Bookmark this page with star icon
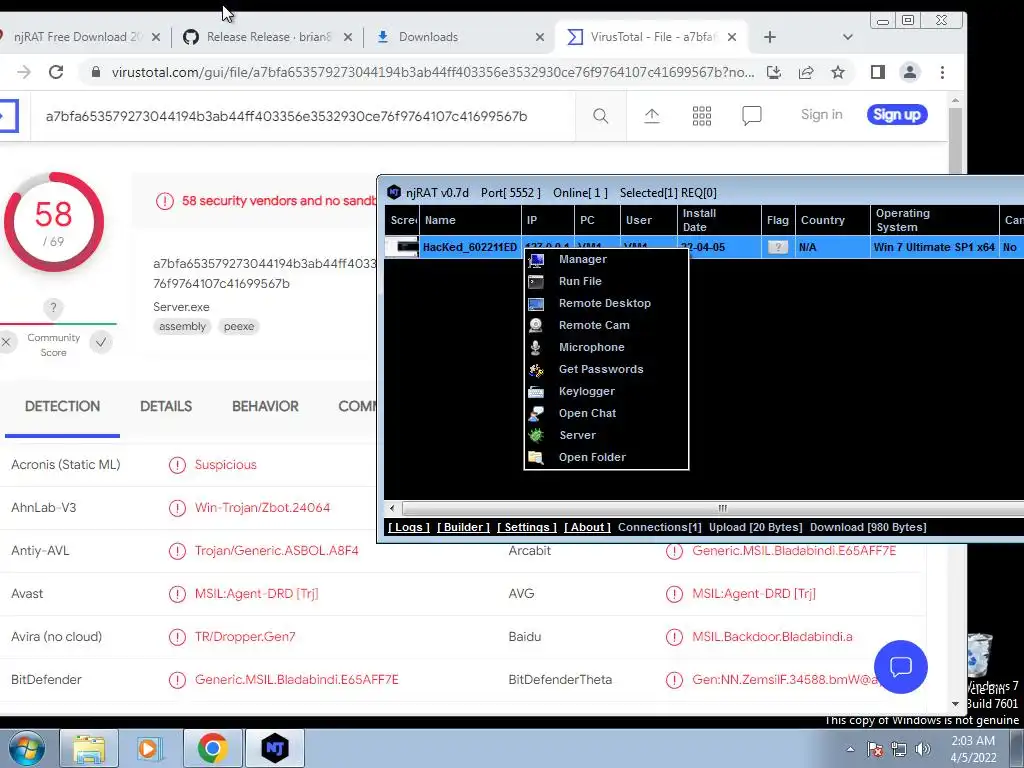Image resolution: width=1024 pixels, height=768 pixels. tap(838, 72)
